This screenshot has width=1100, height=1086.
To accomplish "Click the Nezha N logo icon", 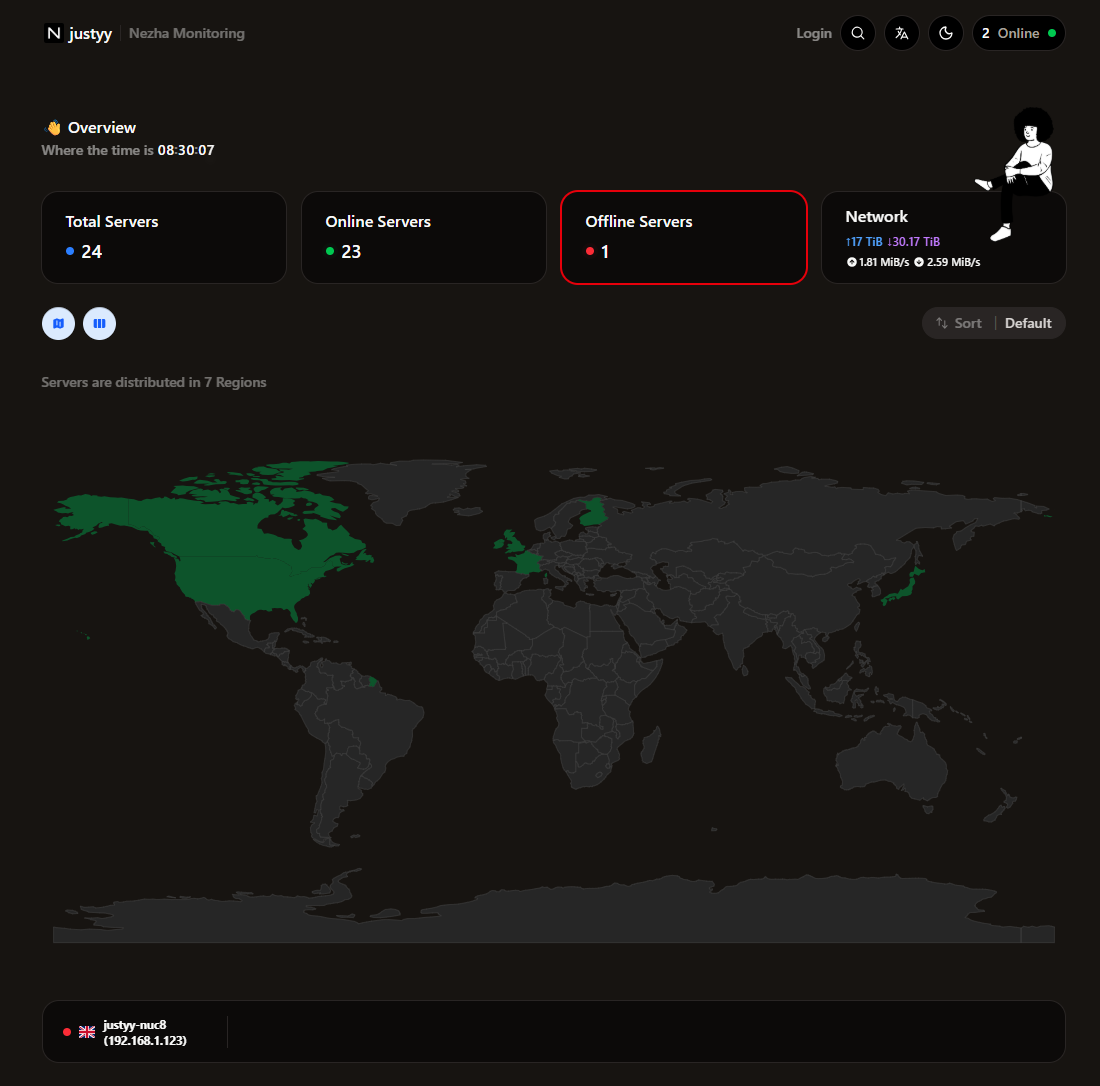I will (x=53, y=33).
